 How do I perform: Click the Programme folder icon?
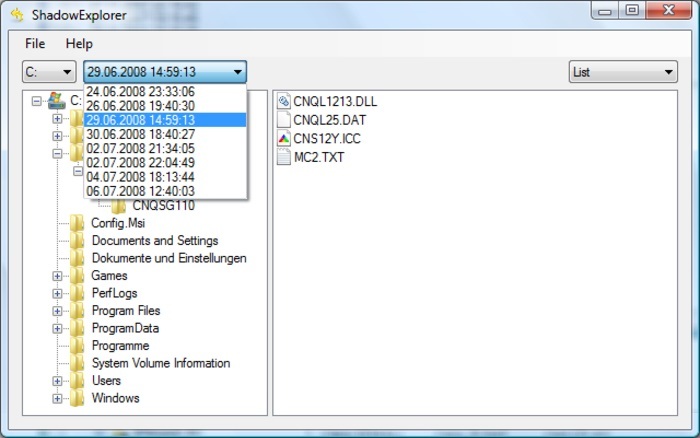click(77, 346)
